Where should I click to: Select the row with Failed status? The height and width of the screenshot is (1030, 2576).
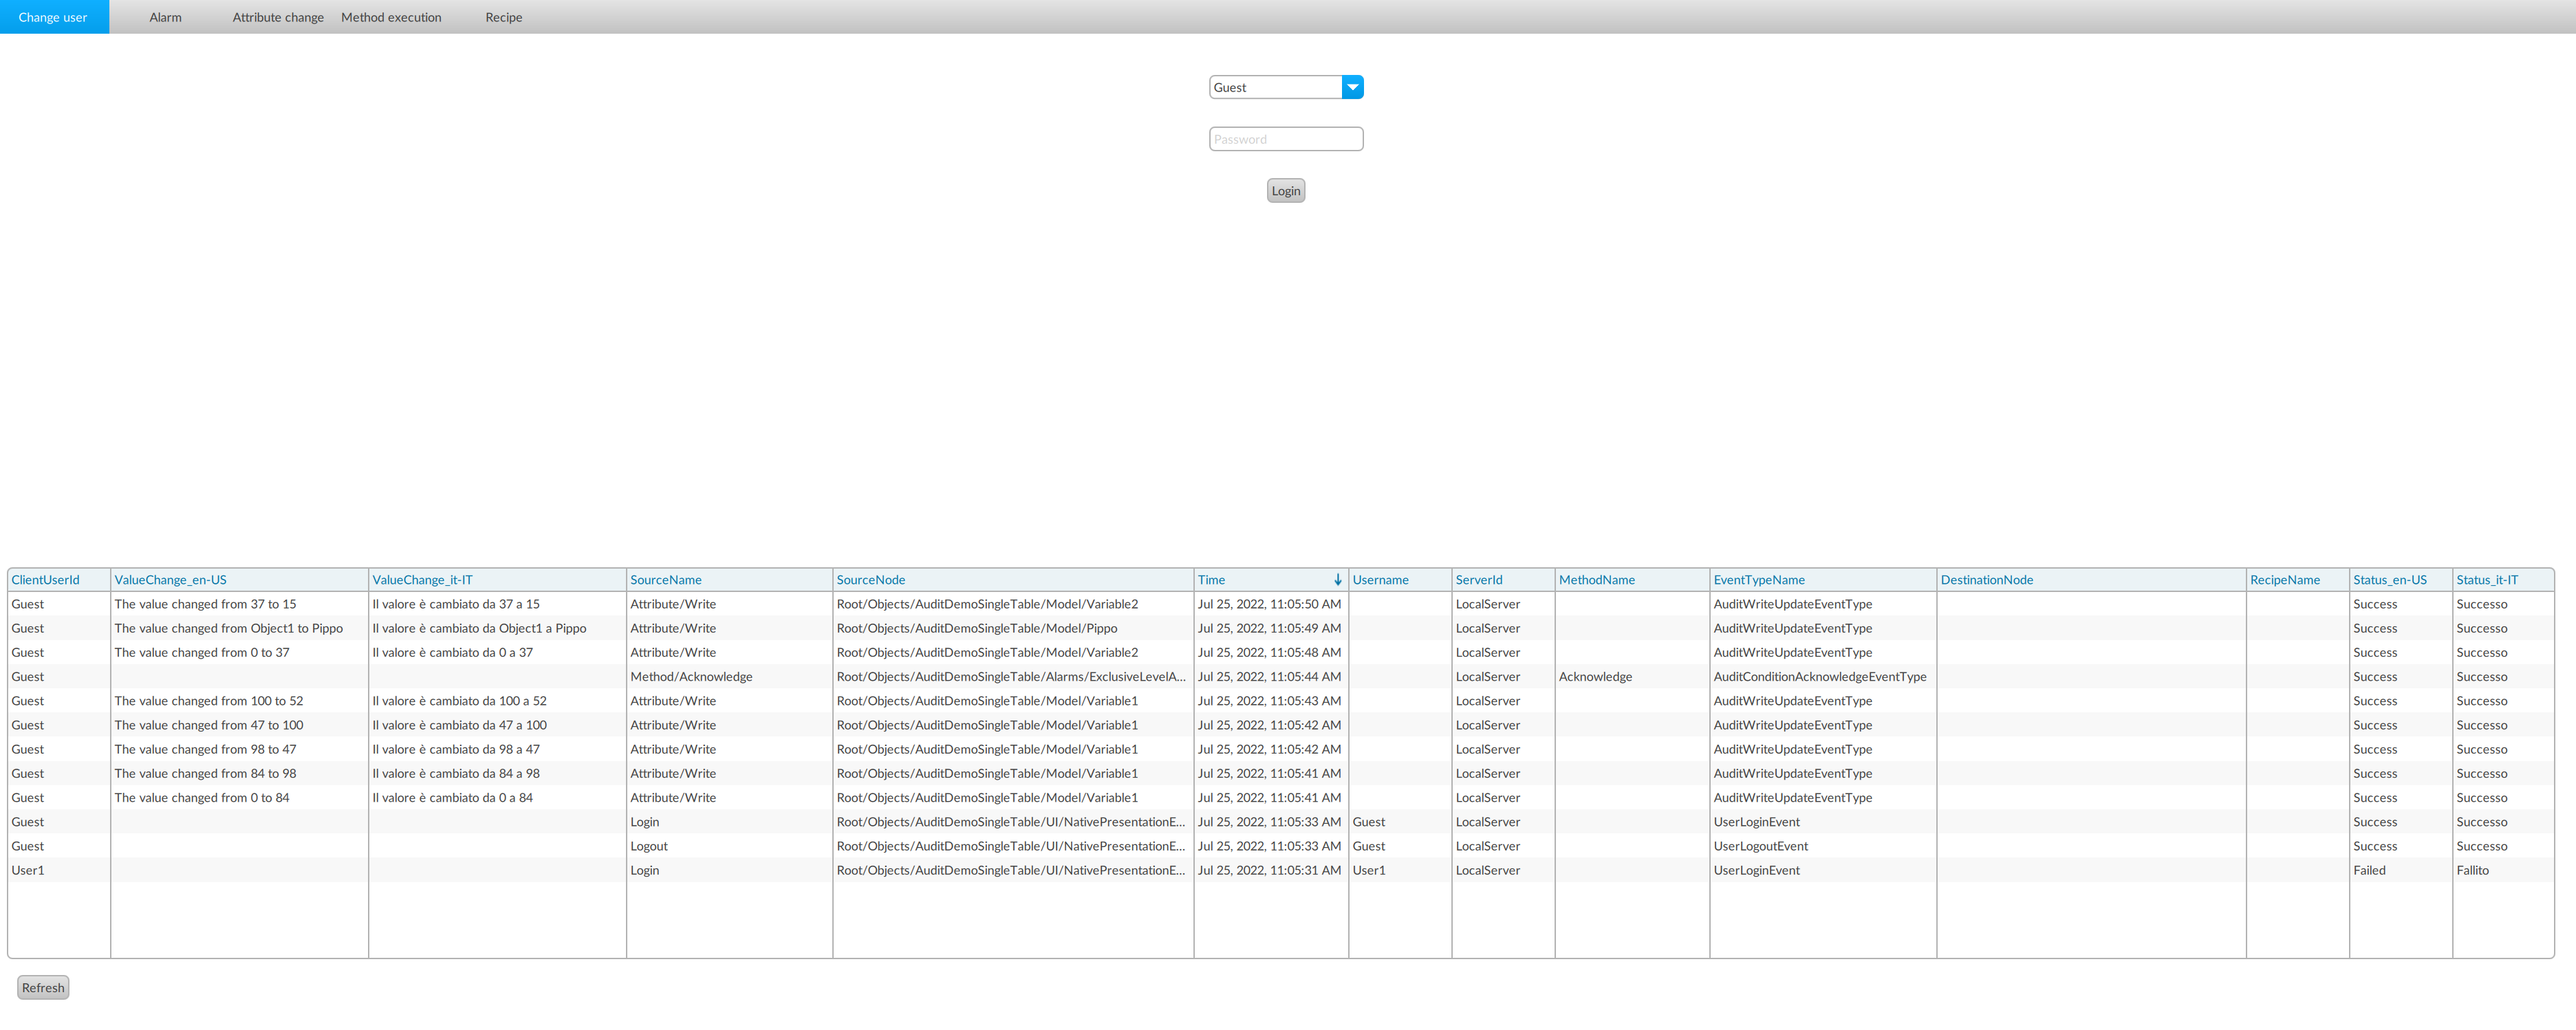2369,870
